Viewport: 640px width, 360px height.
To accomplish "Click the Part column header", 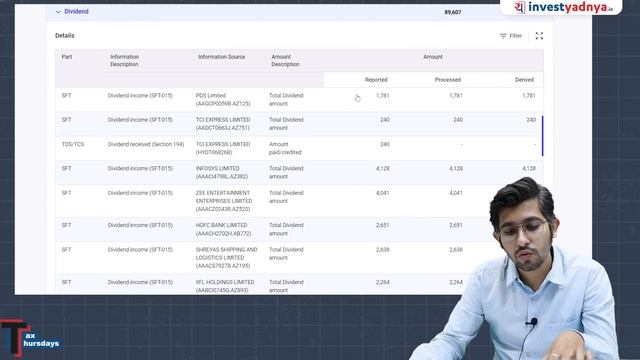I will click(x=67, y=57).
